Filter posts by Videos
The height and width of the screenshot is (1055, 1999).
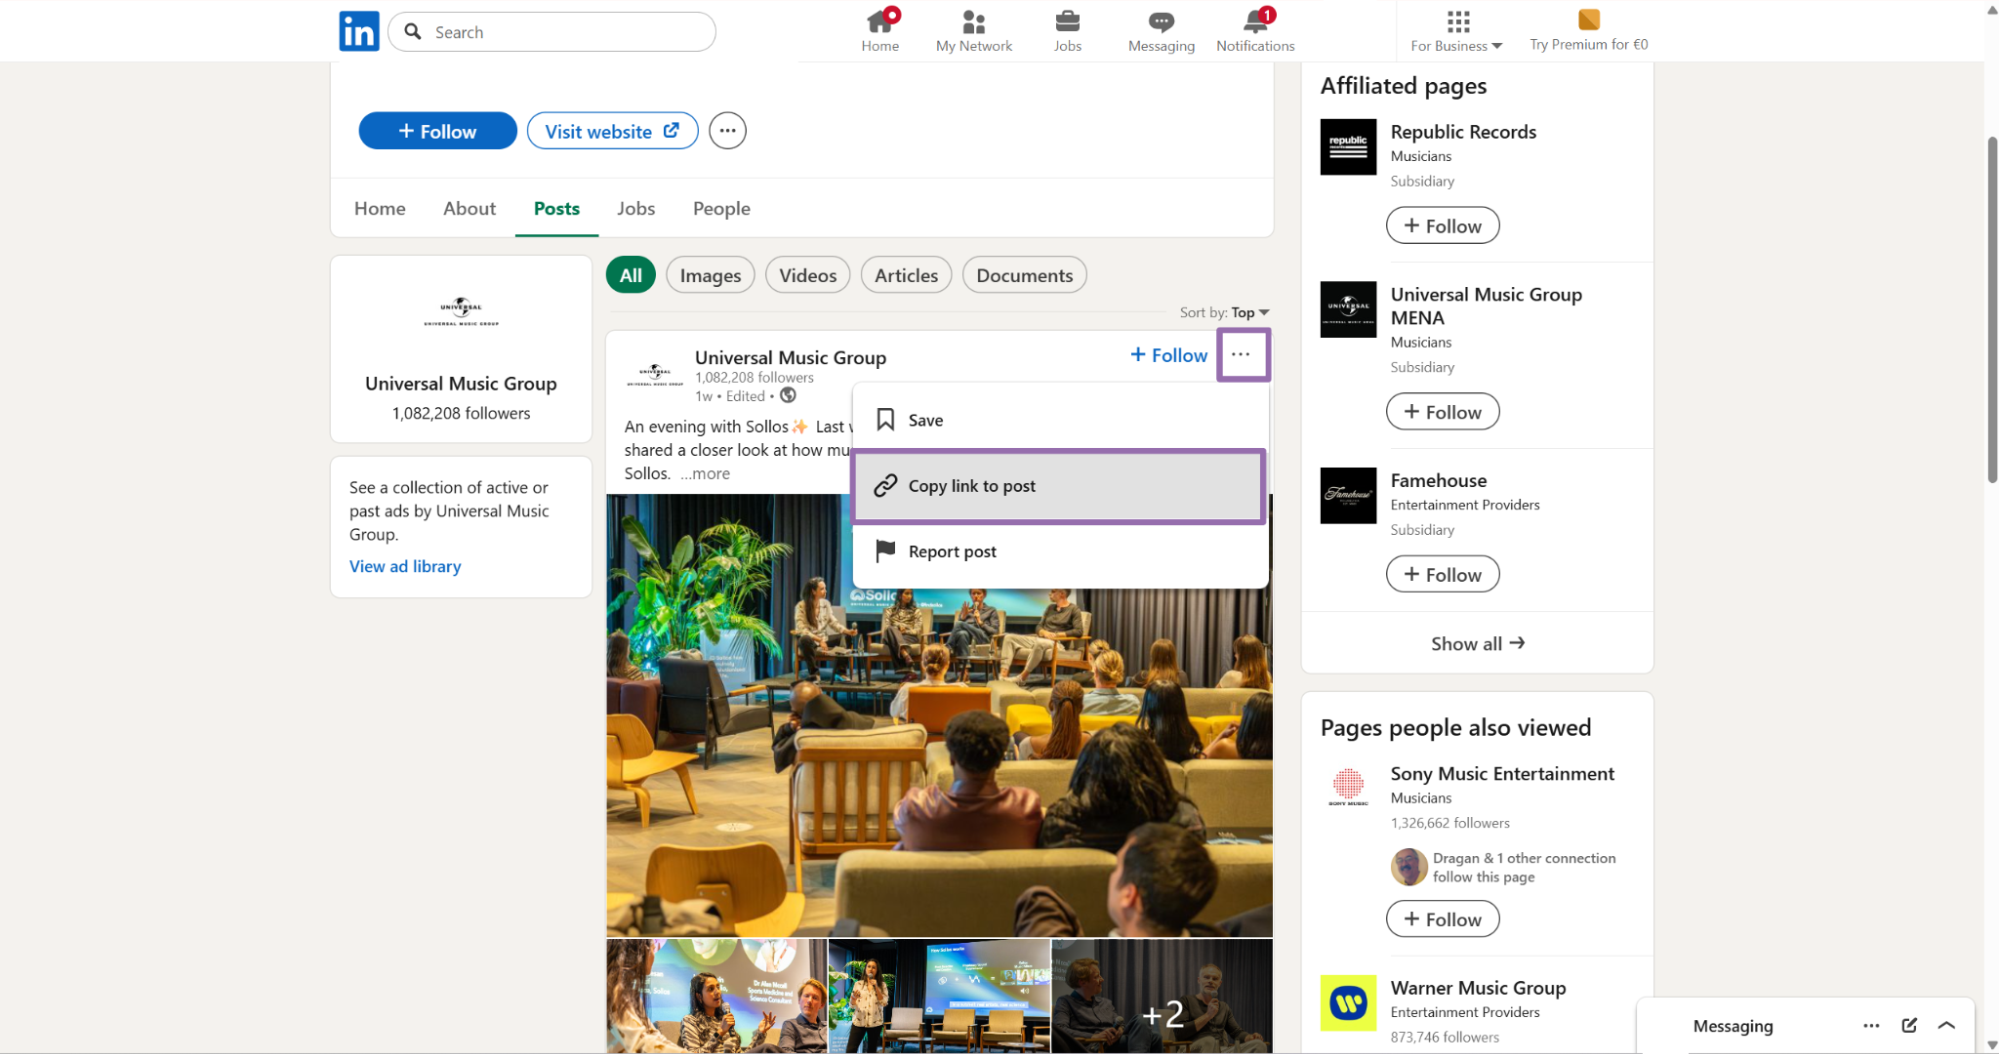(807, 275)
